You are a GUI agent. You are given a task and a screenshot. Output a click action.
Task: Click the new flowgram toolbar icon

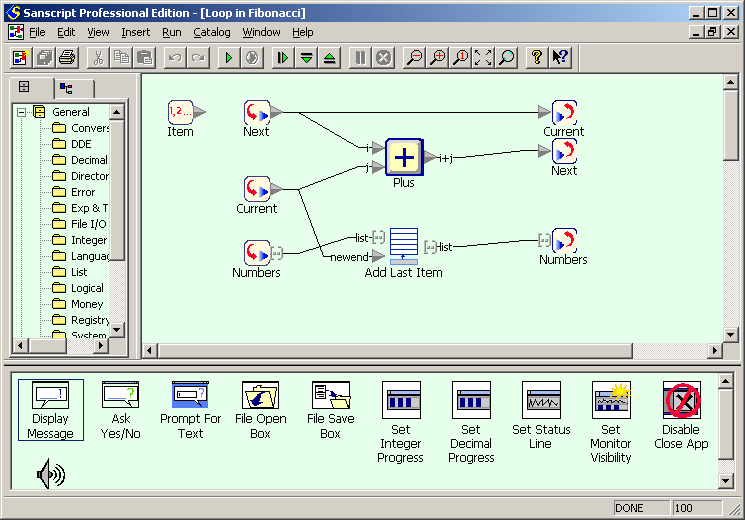tap(20, 58)
